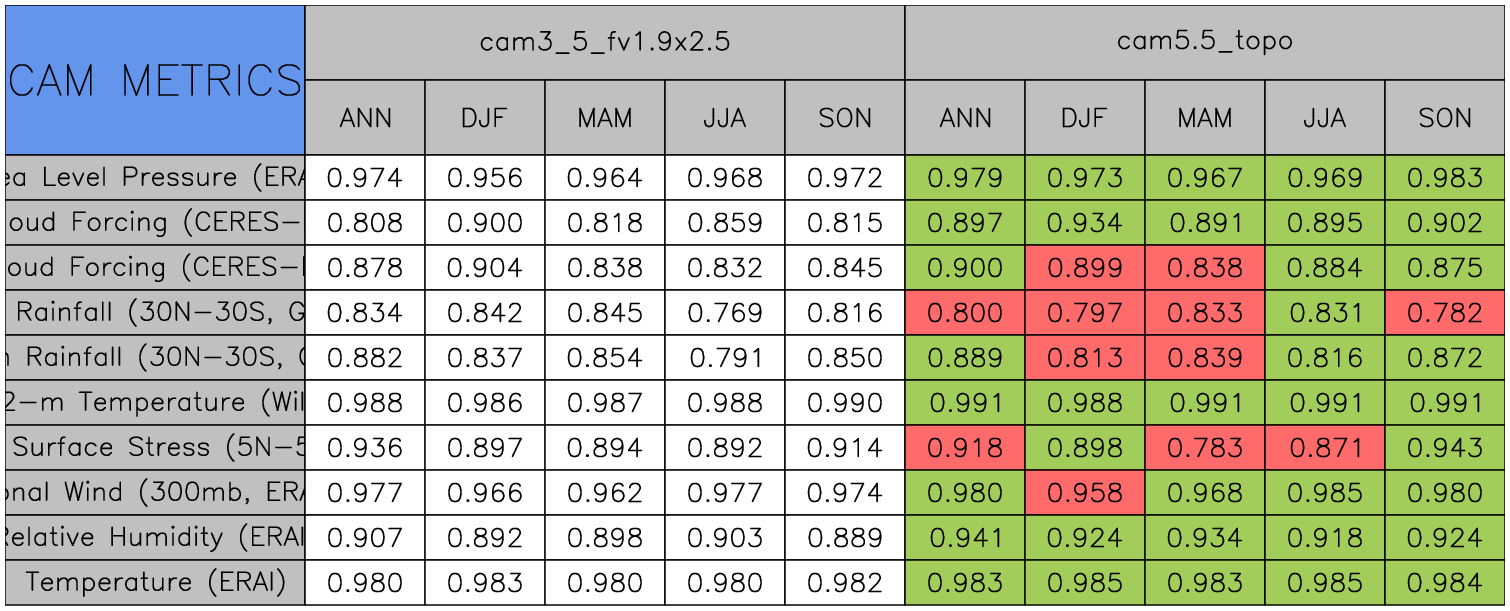Click the DJF header under cam5.5_topo
This screenshot has height=611, width=1510.
[x=1084, y=118]
